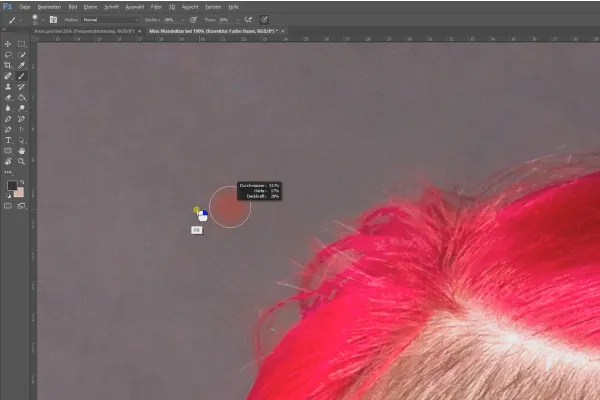Close the Miss Wandelbar document tab
The image size is (600, 400).
[x=283, y=31]
